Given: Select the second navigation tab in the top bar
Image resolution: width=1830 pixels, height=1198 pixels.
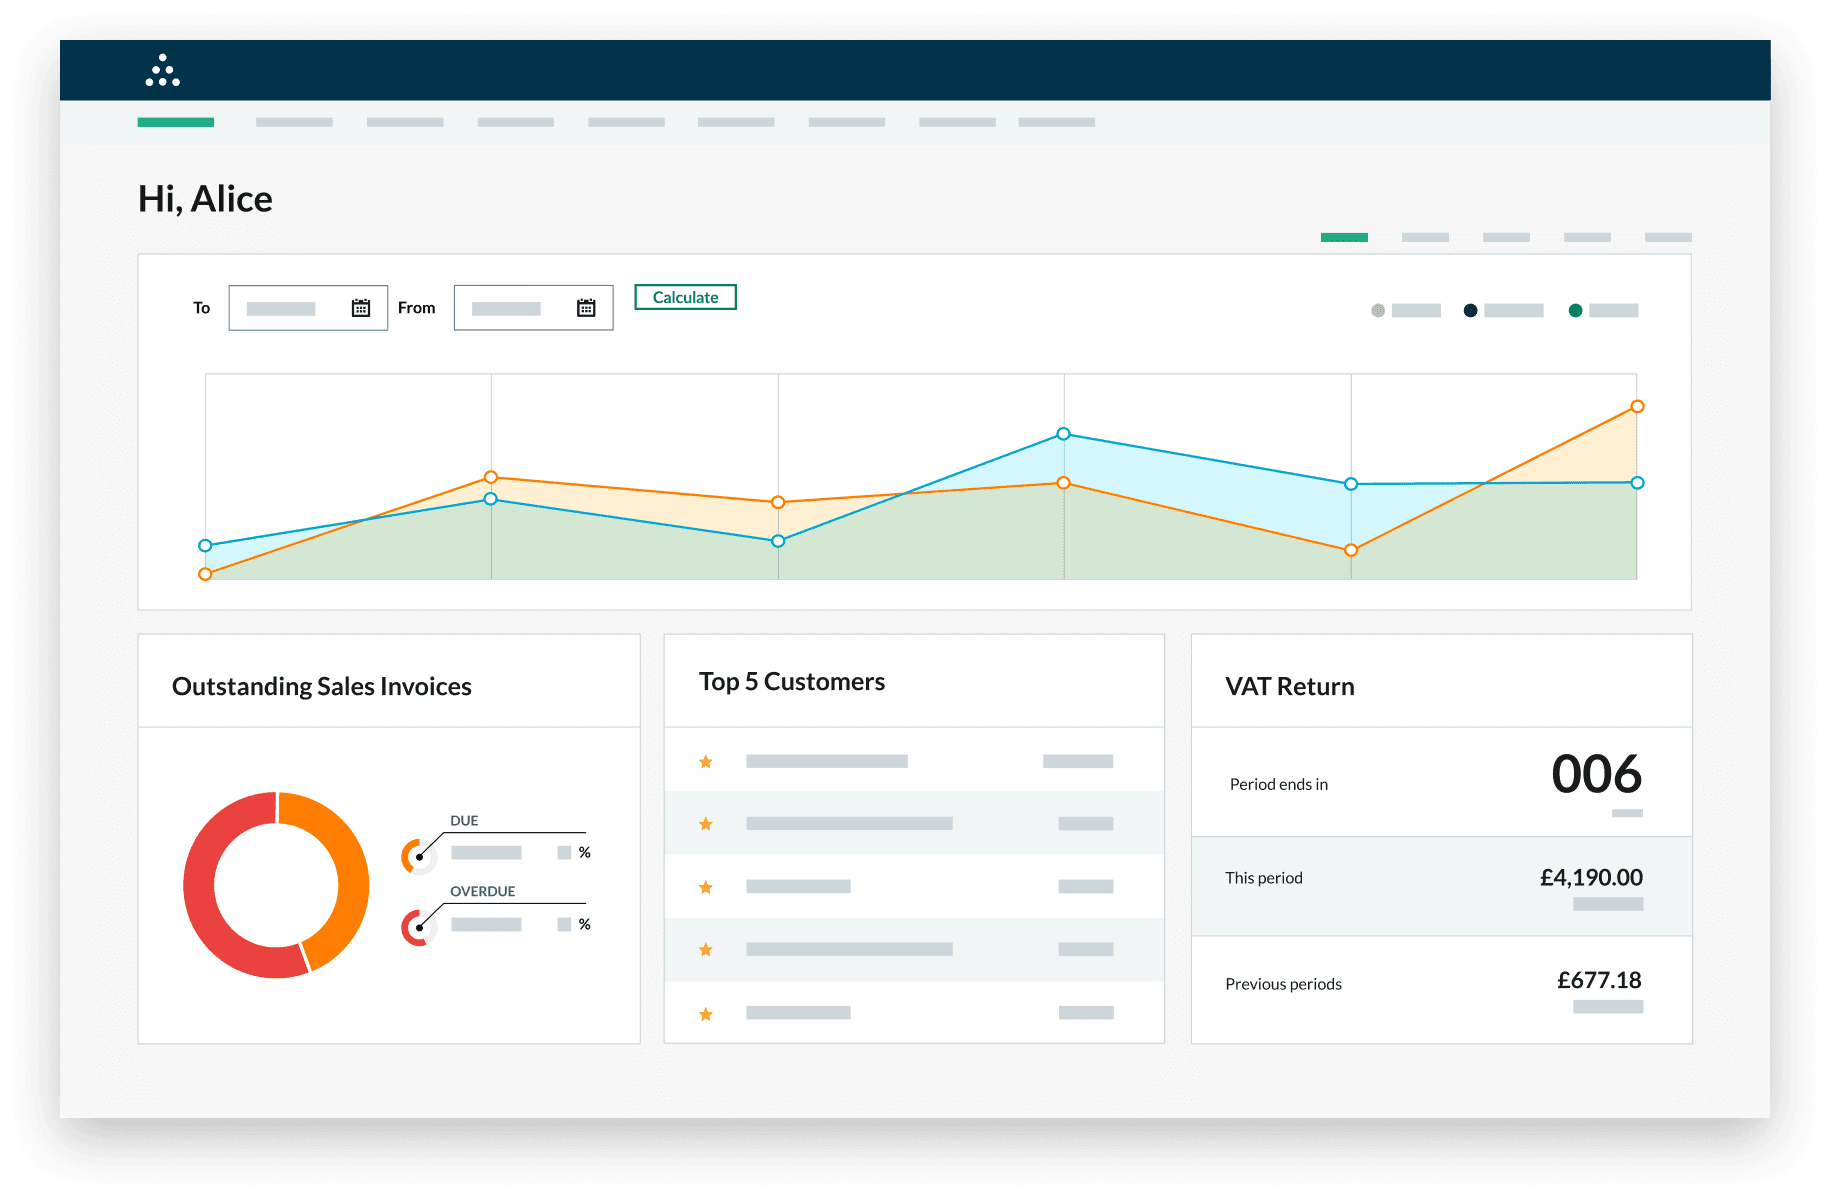Looking at the screenshot, I should [294, 121].
